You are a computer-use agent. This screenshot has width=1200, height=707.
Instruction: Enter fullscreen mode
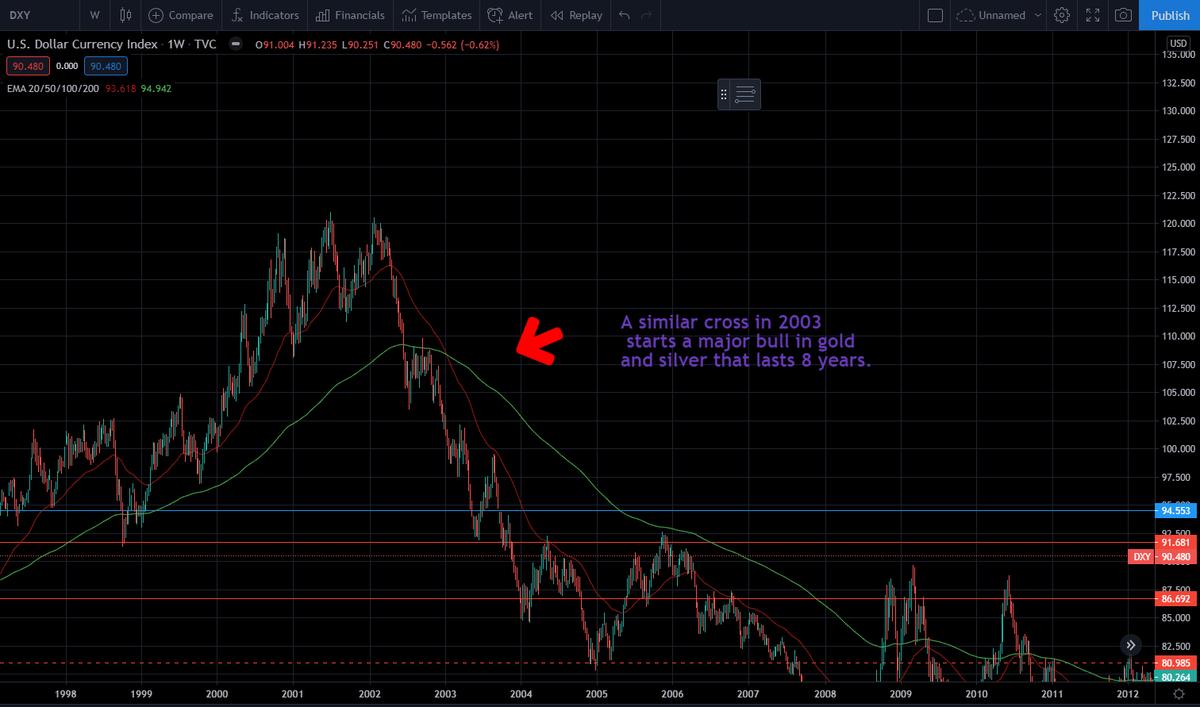pyautogui.click(x=1092, y=15)
